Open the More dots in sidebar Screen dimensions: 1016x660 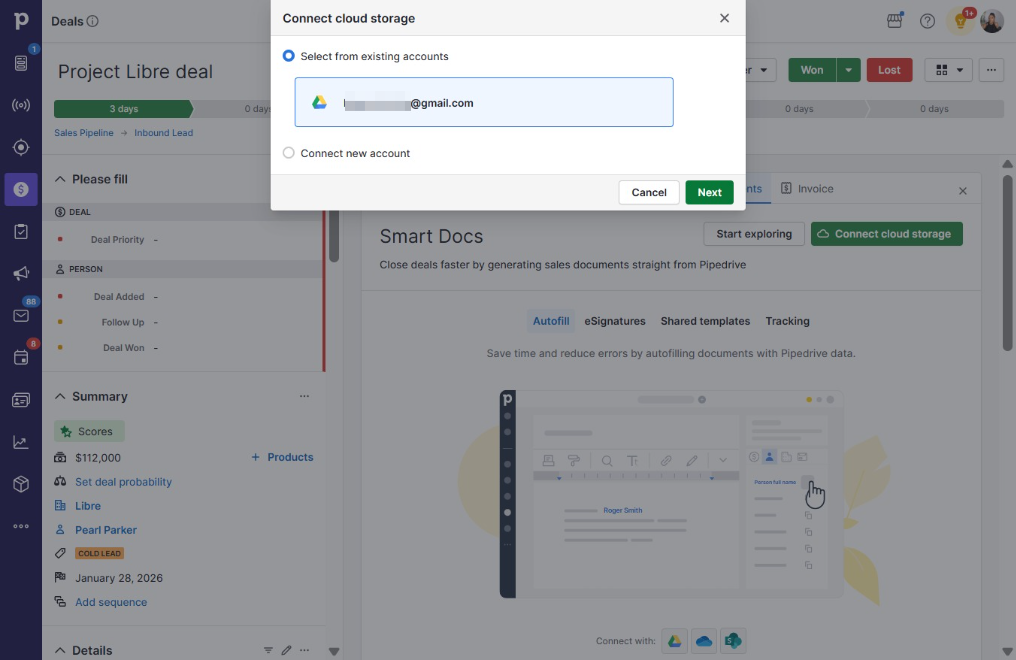click(x=21, y=526)
